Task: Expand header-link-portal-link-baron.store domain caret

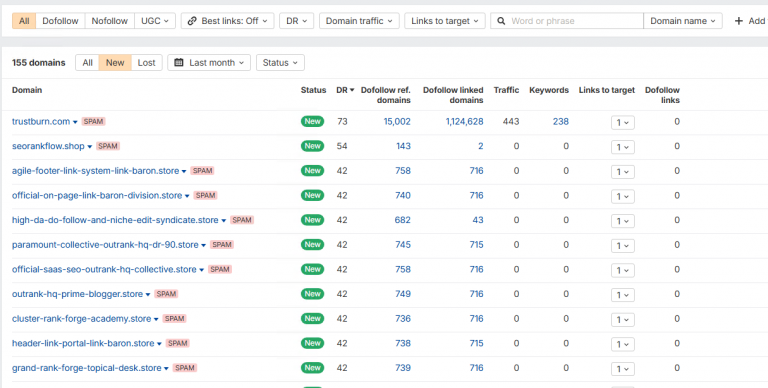Action: (x=159, y=344)
